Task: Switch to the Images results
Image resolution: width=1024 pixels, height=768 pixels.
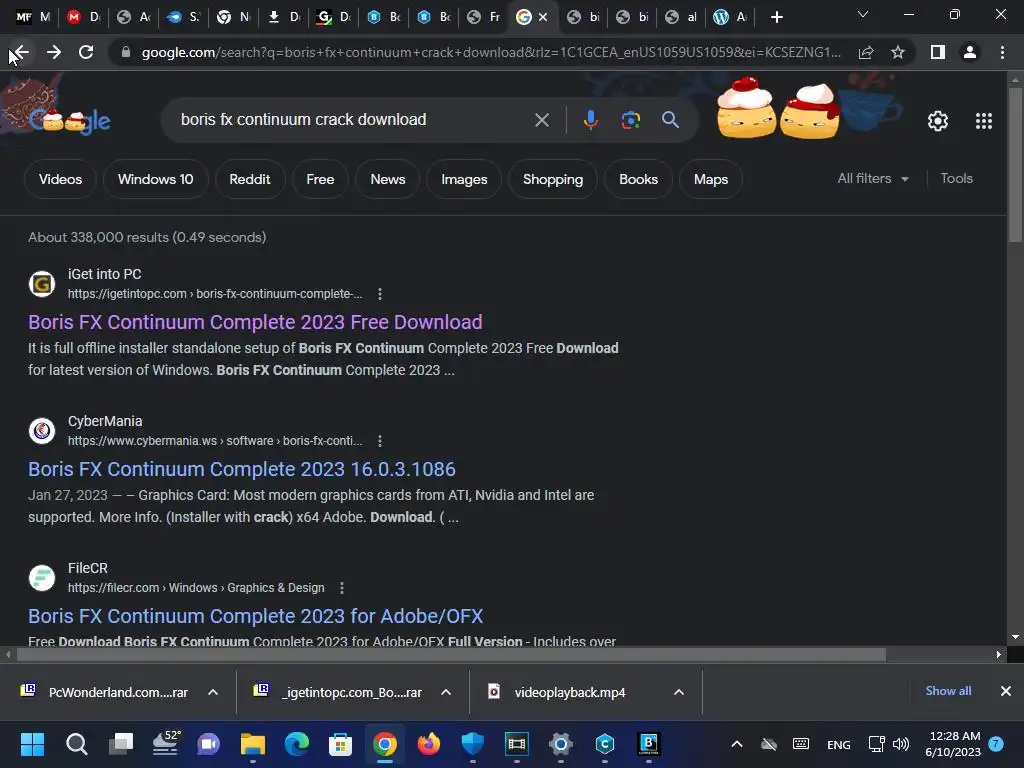Action: click(x=464, y=179)
